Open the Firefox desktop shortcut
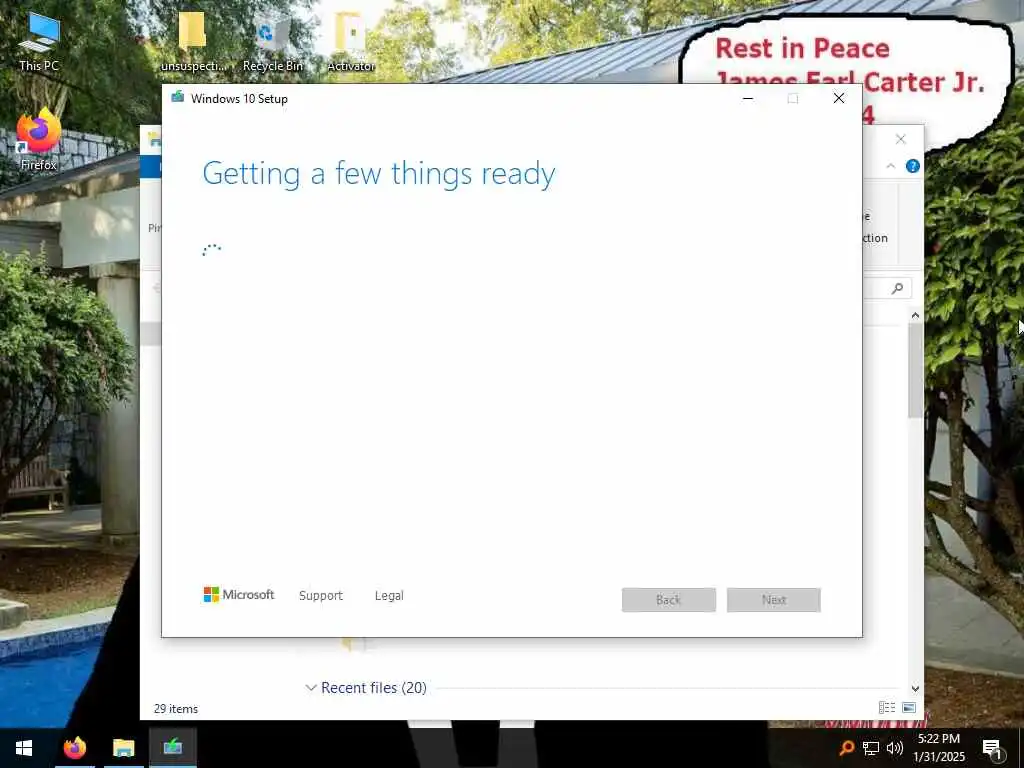Viewport: 1024px width, 768px height. coord(39,138)
